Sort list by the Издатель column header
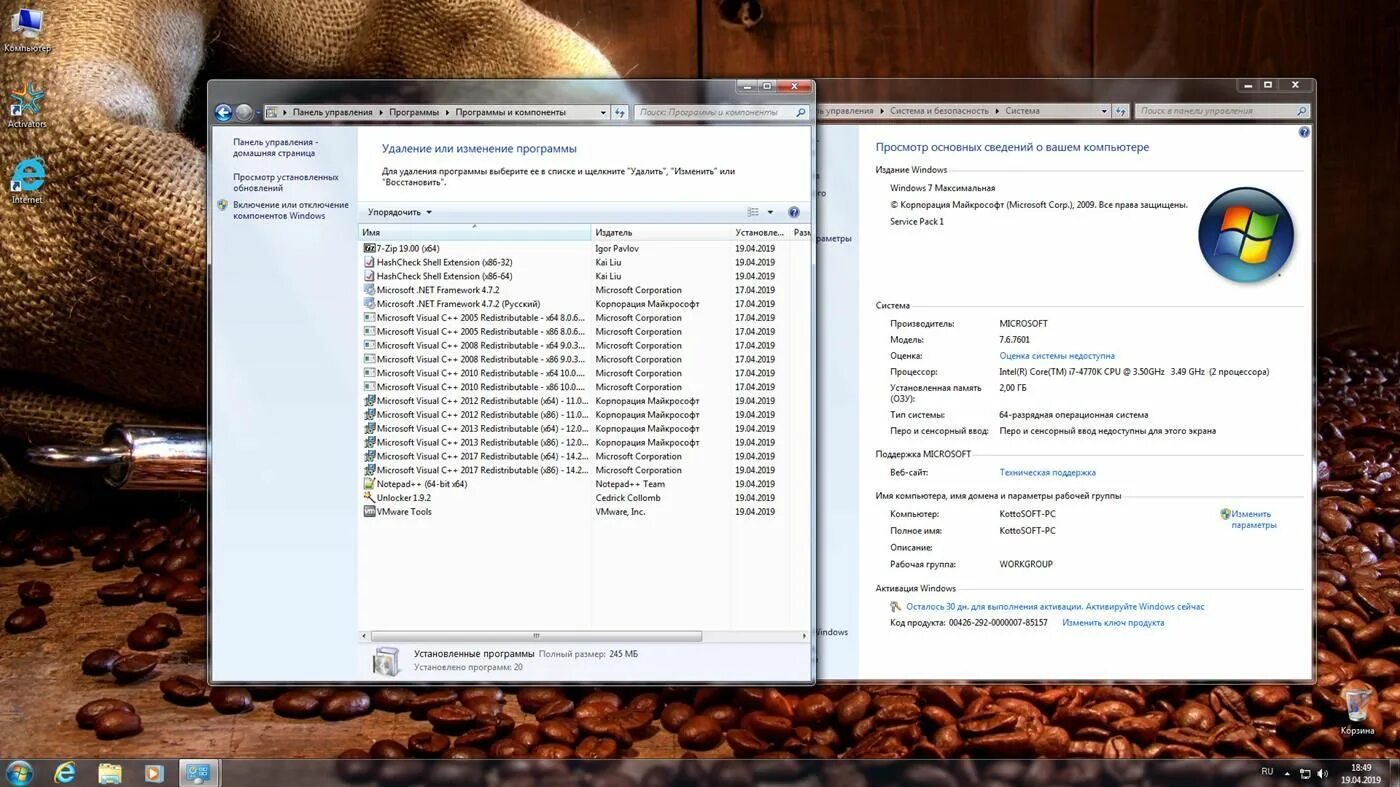Image resolution: width=1400 pixels, height=787 pixels. 661,232
